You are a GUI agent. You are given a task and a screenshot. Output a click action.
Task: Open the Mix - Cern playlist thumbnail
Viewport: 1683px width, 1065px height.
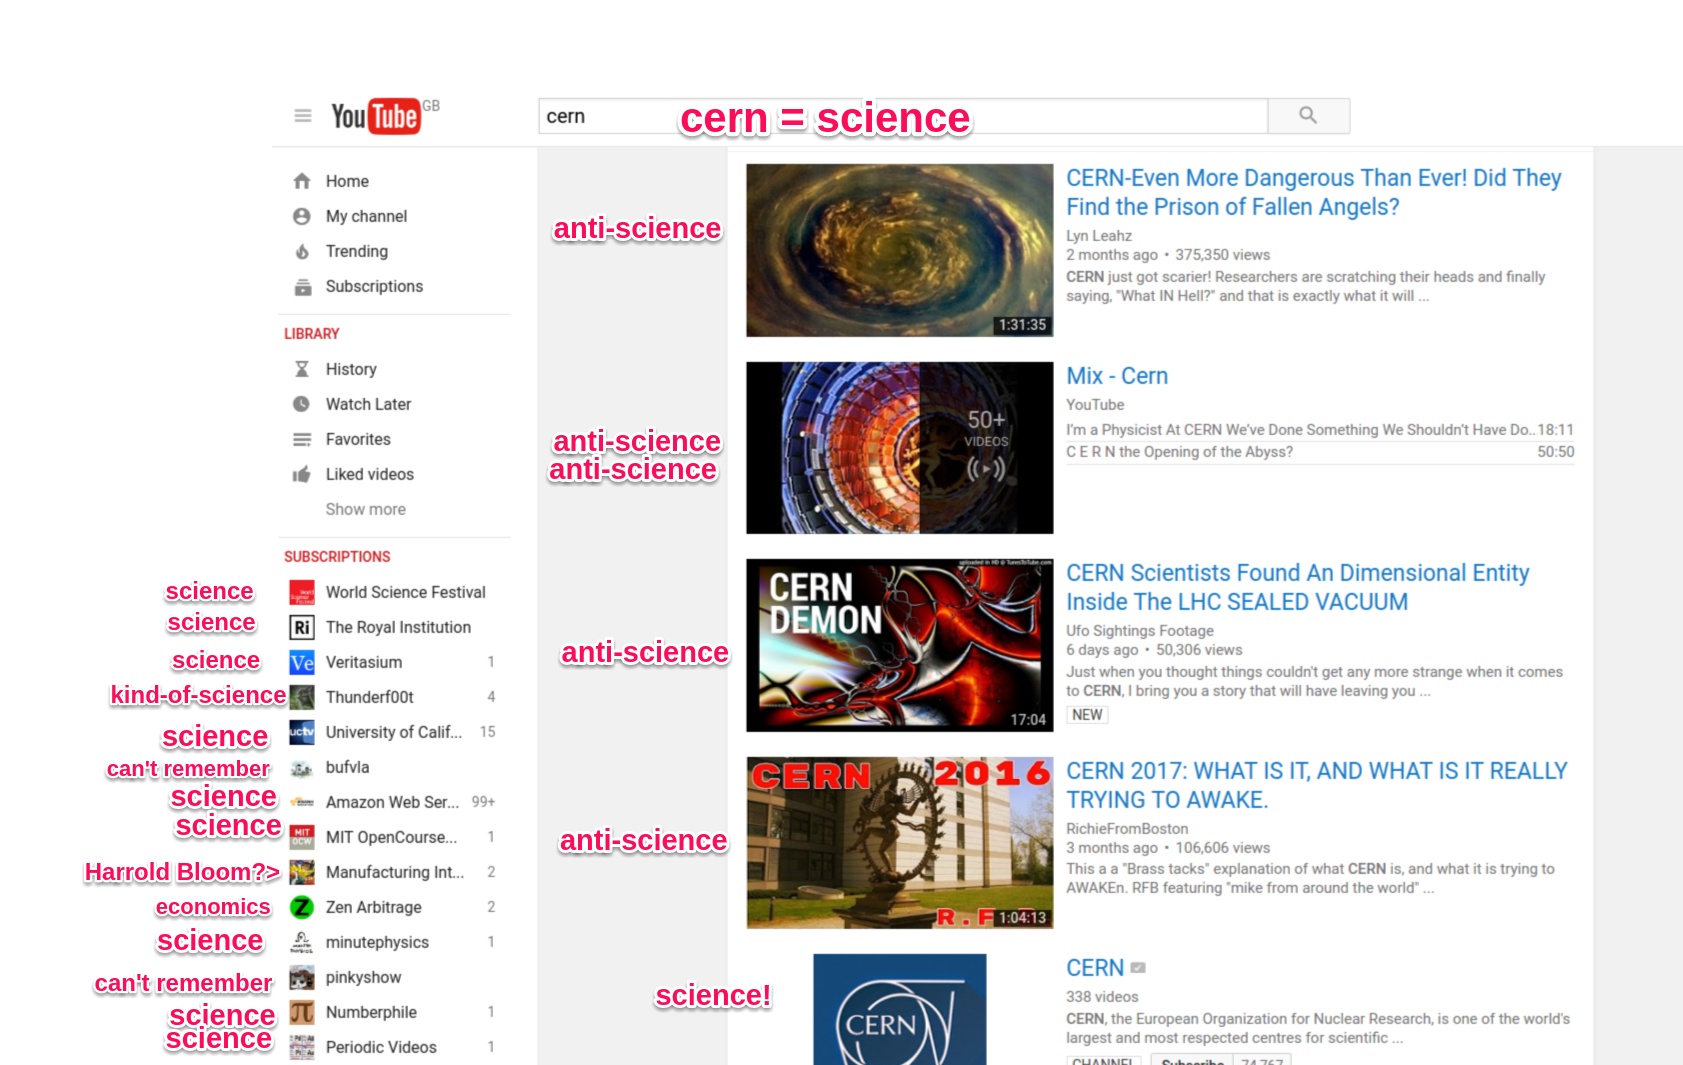pyautogui.click(x=900, y=448)
